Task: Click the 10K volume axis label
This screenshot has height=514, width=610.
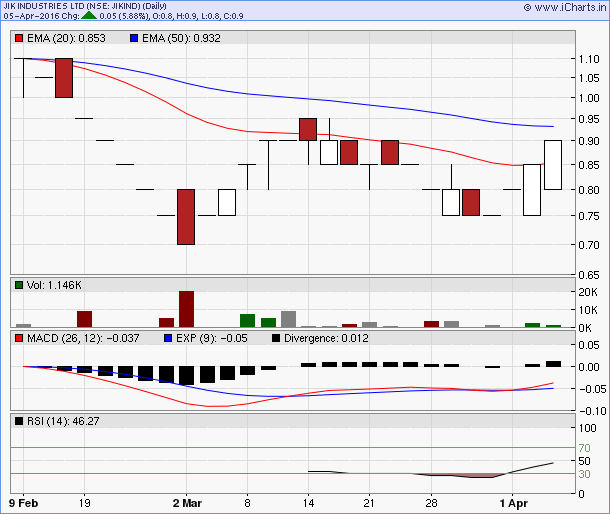Action: [588, 310]
